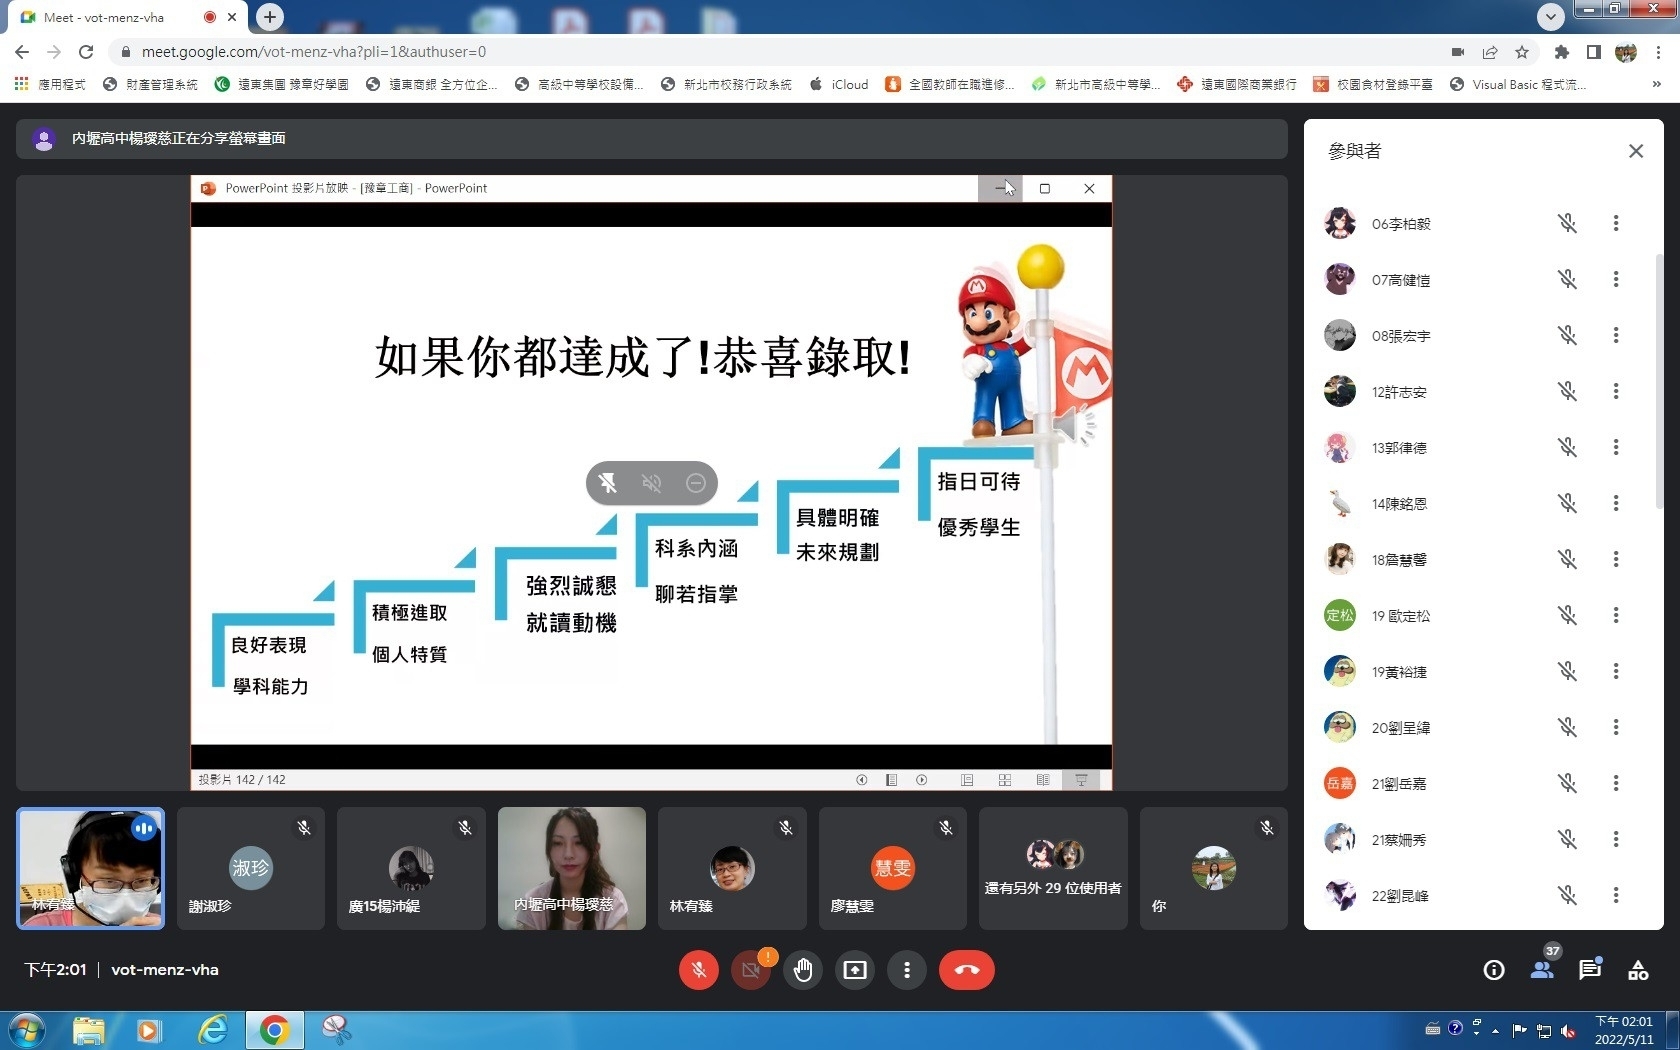The image size is (1680, 1050).
Task: Open Chrome three-dot menu
Action: click(x=1659, y=52)
